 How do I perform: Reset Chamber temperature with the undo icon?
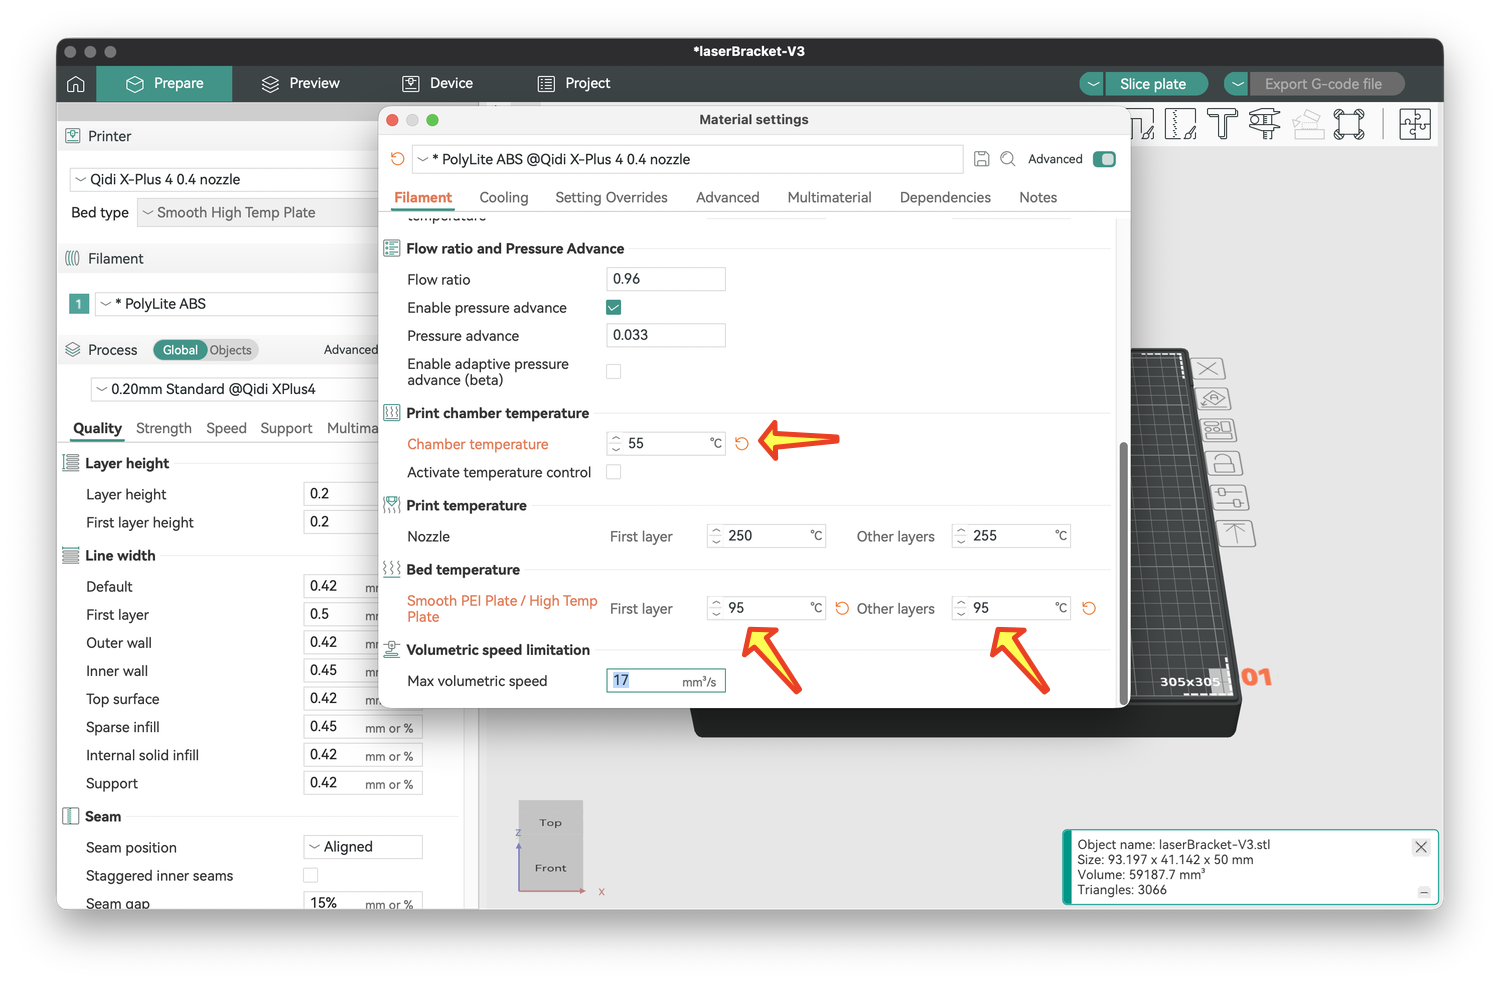click(742, 444)
